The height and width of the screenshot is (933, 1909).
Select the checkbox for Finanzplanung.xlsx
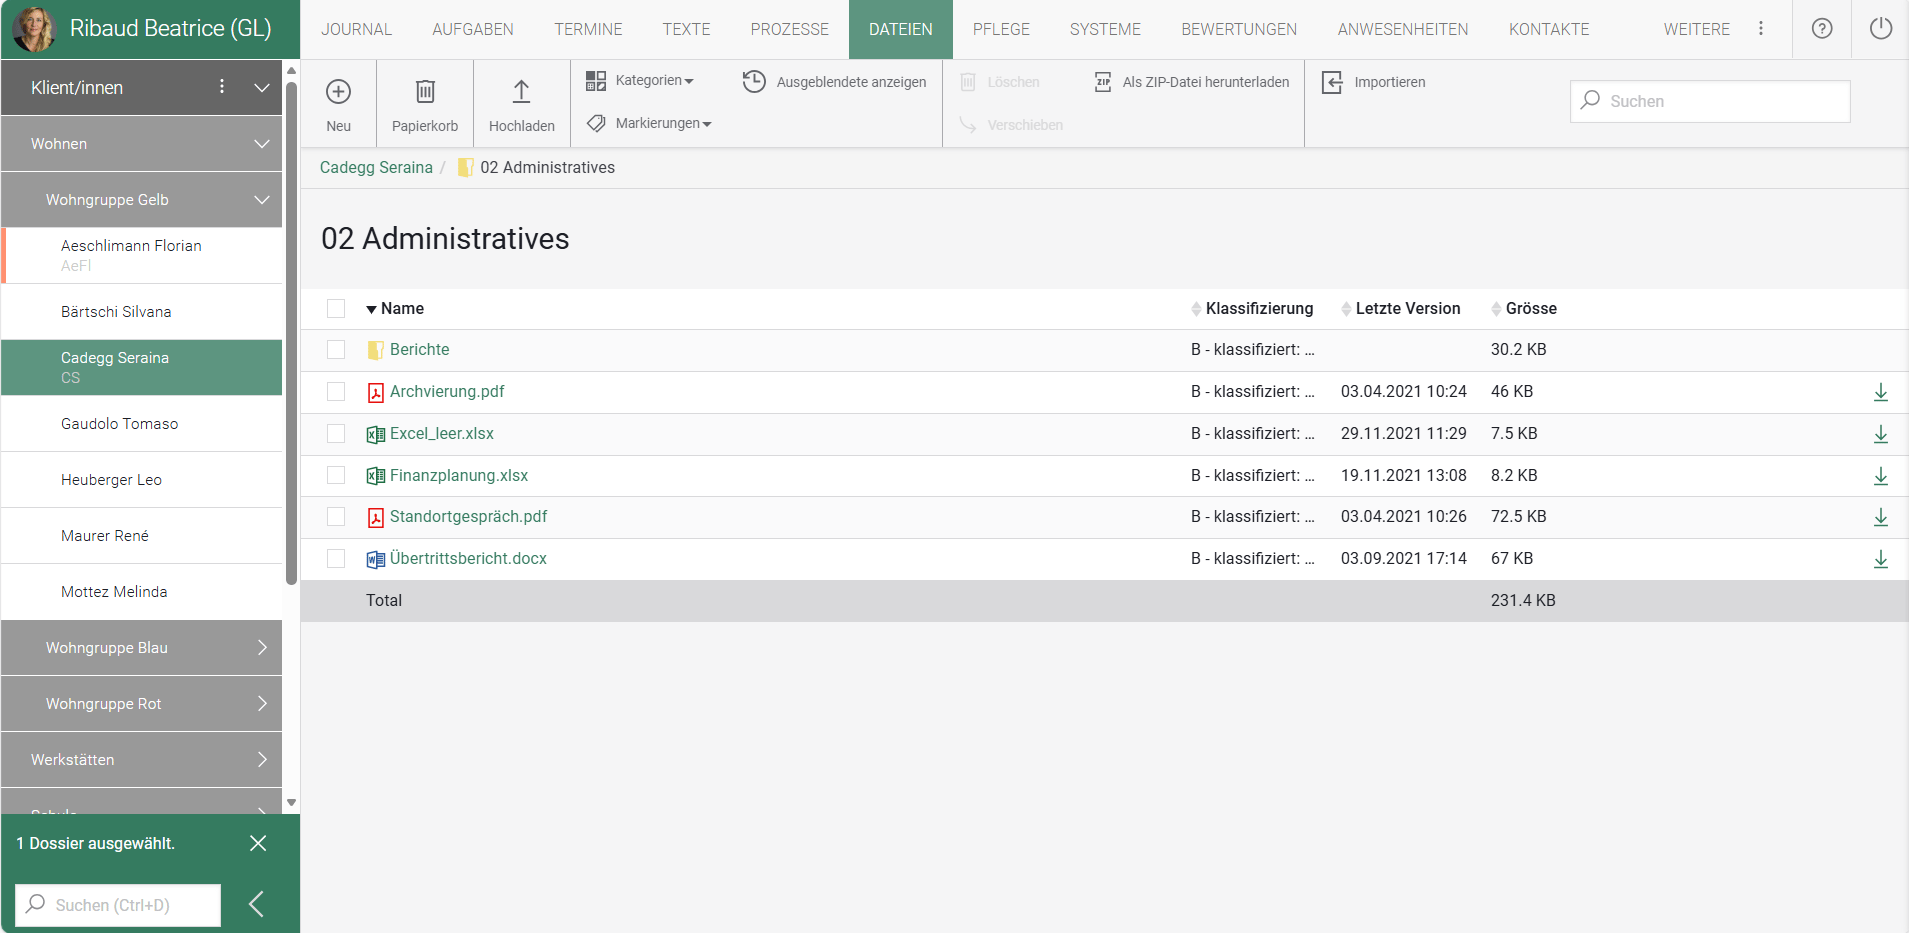click(336, 475)
